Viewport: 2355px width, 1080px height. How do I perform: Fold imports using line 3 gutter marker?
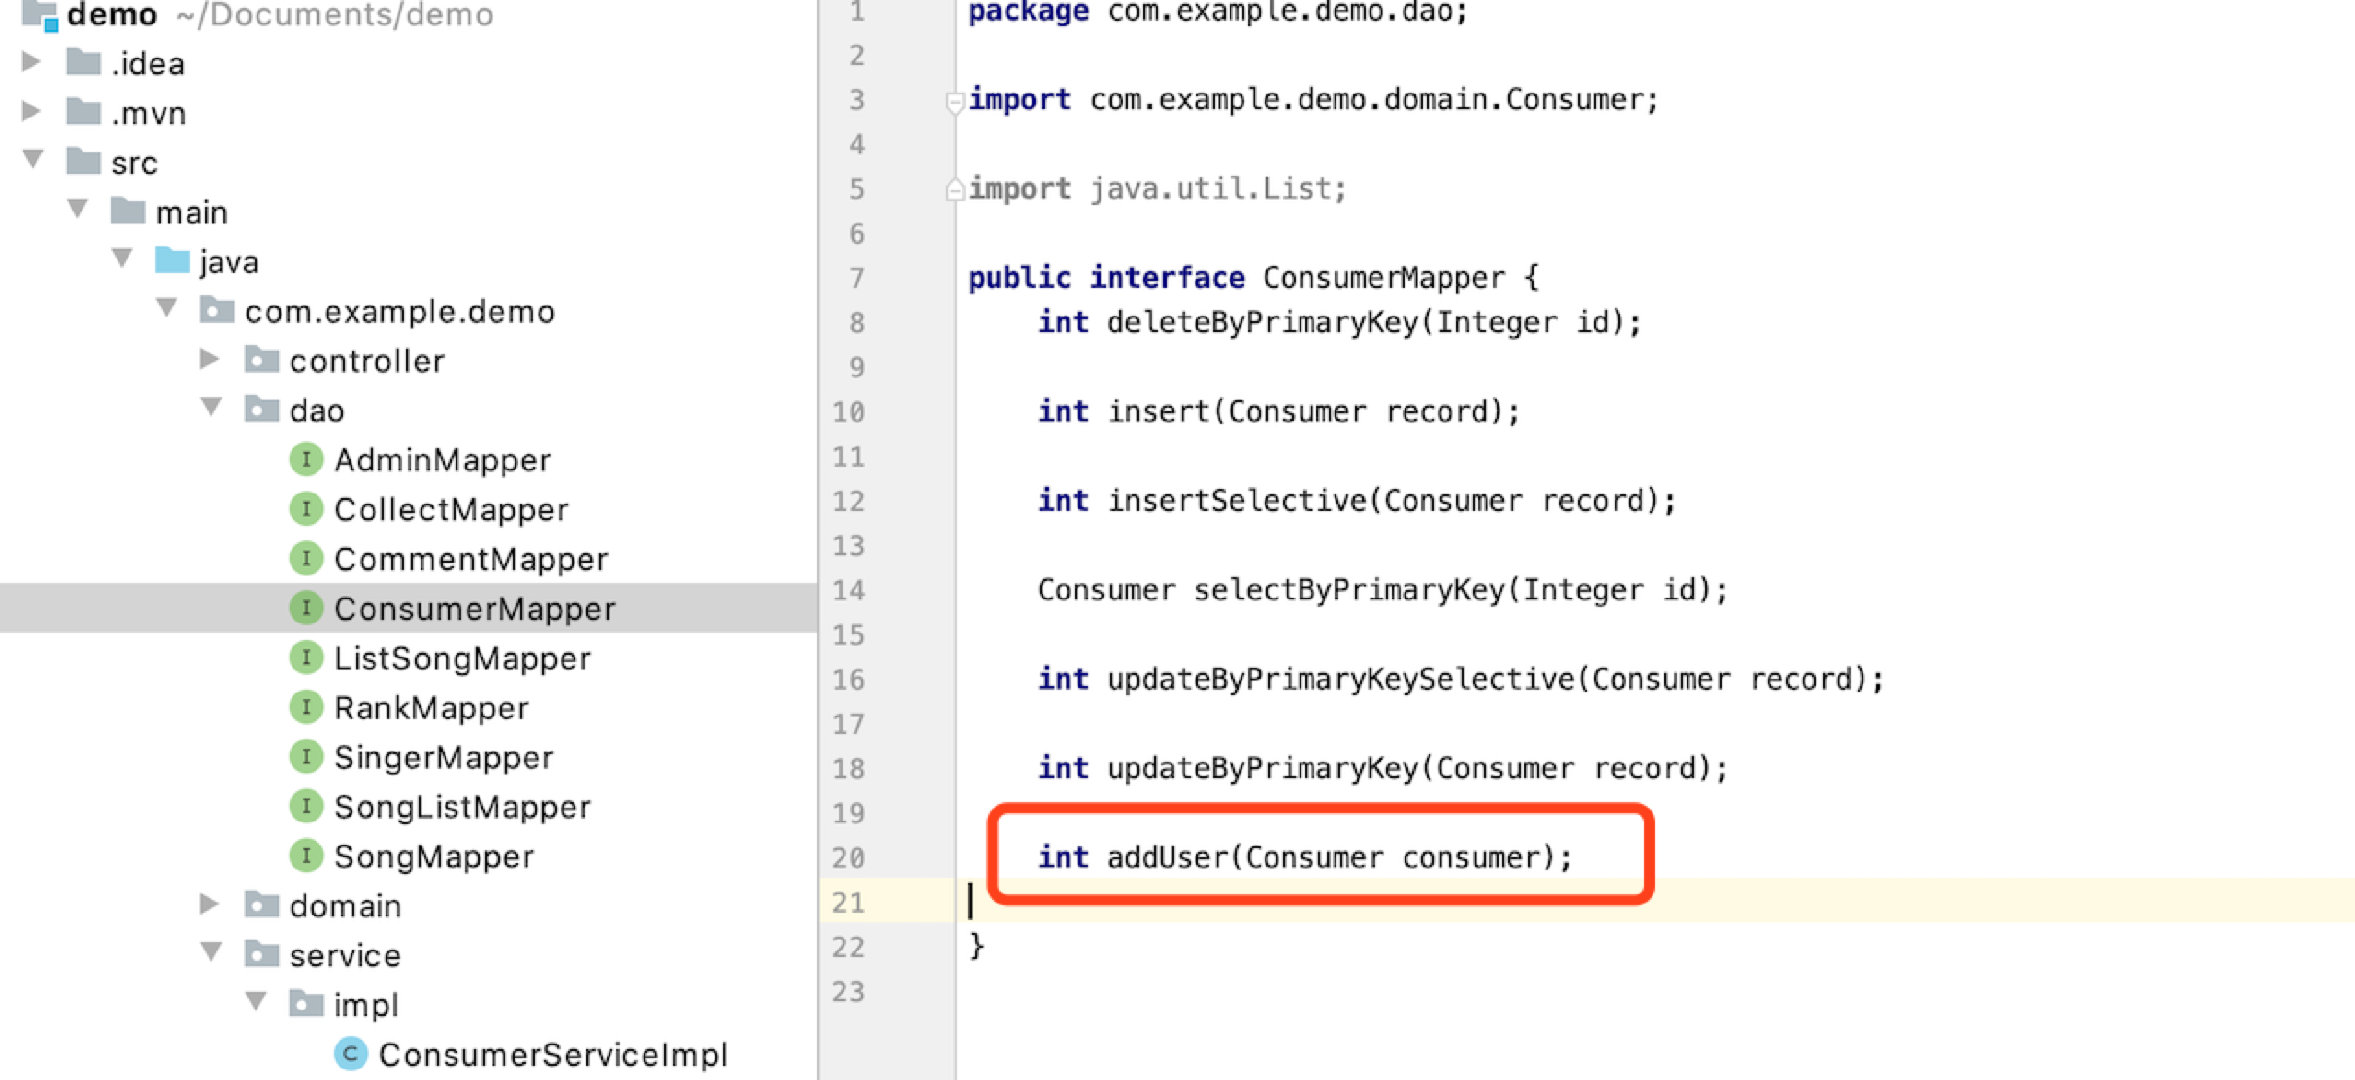coord(954,102)
